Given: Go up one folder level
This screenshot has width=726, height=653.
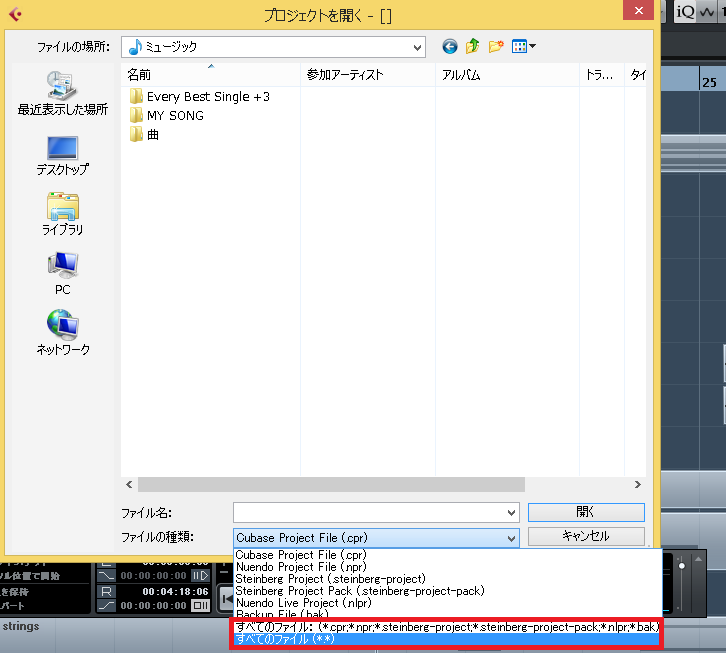Looking at the screenshot, I should (x=472, y=46).
